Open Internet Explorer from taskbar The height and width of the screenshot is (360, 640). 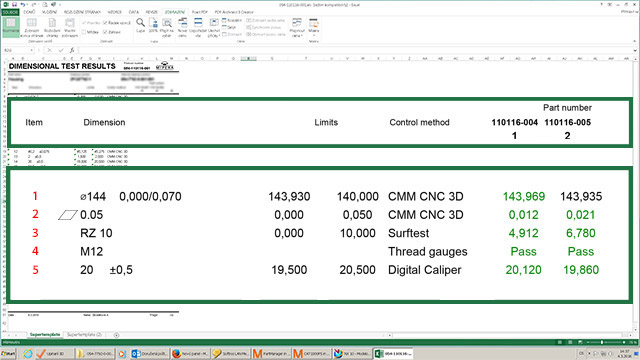pyautogui.click(x=28, y=353)
